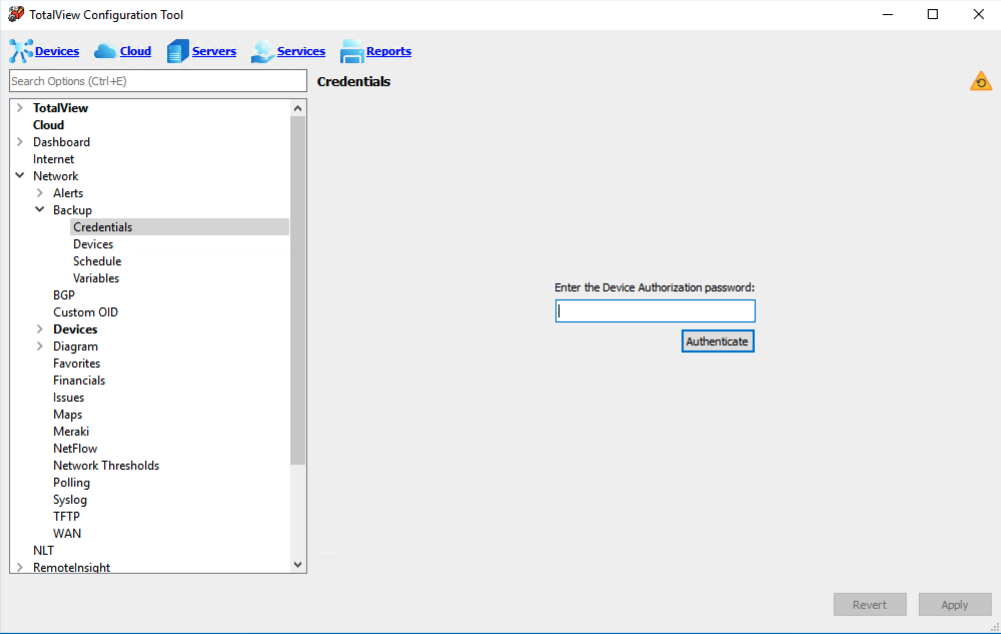This screenshot has height=634, width=1001.
Task: Select Custom OID in the tree
Action: pyautogui.click(x=86, y=312)
